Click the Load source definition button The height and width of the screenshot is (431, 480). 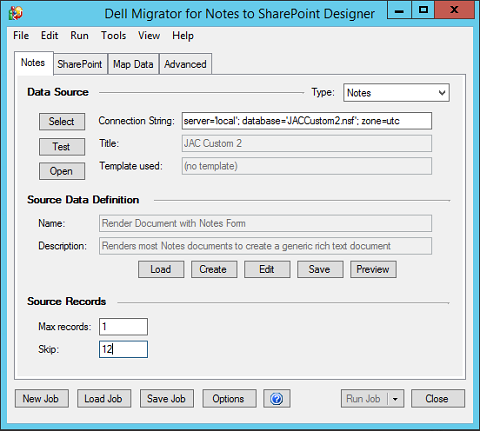click(x=161, y=269)
